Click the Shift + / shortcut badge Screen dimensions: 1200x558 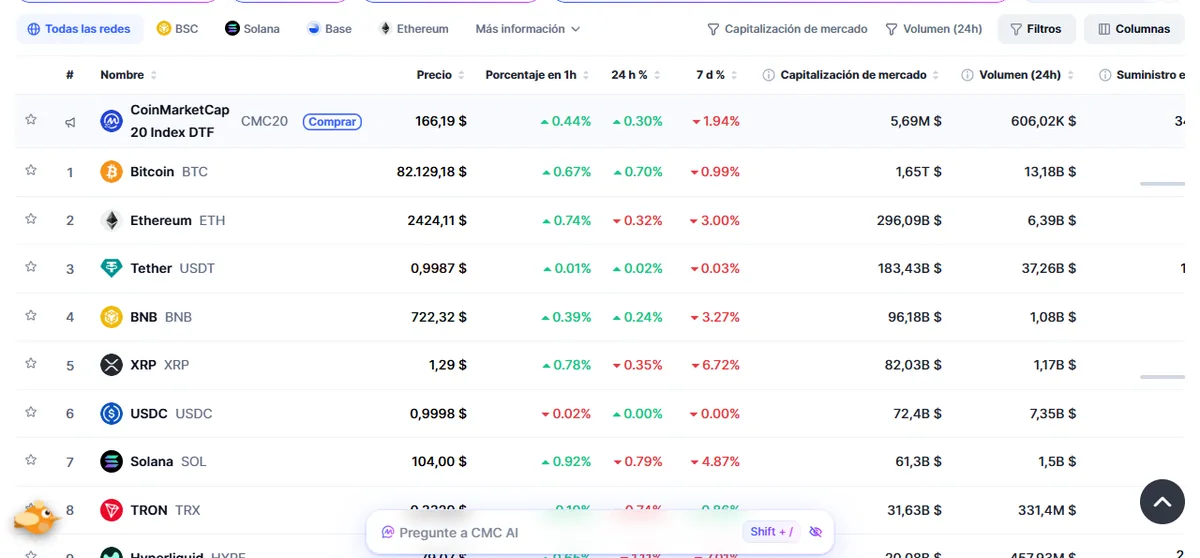click(x=771, y=532)
